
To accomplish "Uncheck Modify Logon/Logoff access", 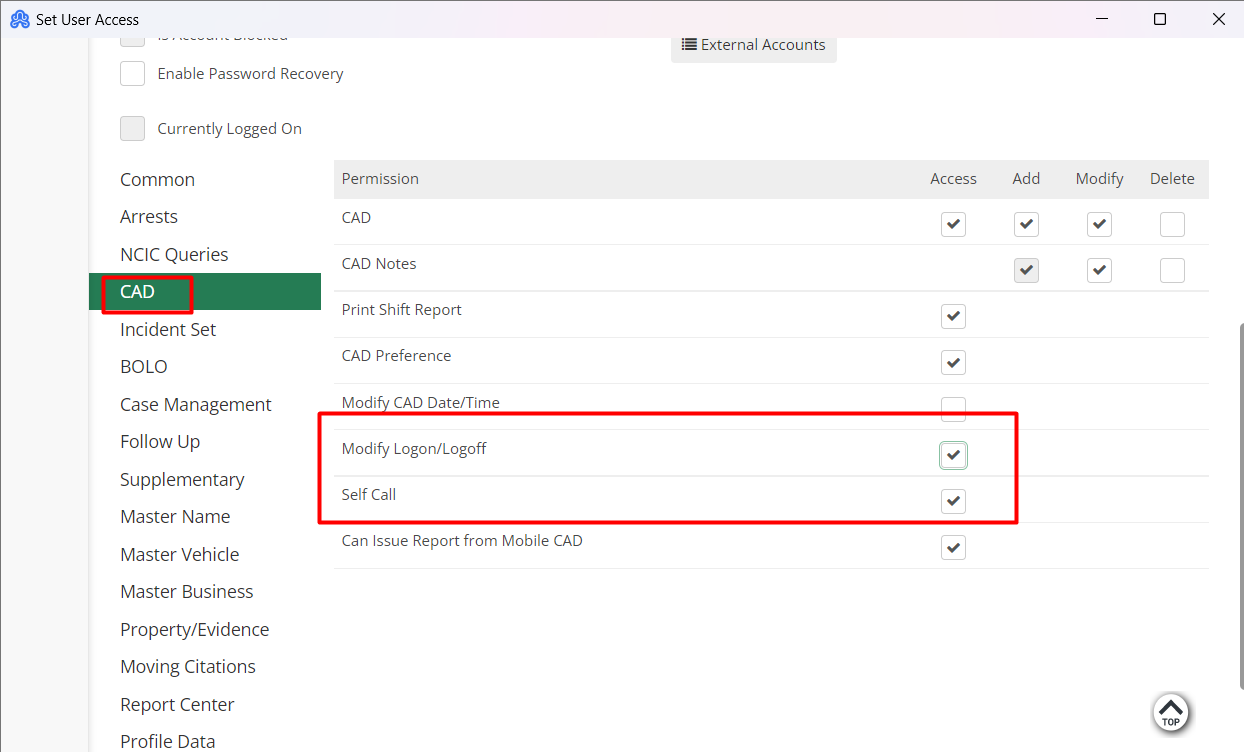I will [953, 455].
